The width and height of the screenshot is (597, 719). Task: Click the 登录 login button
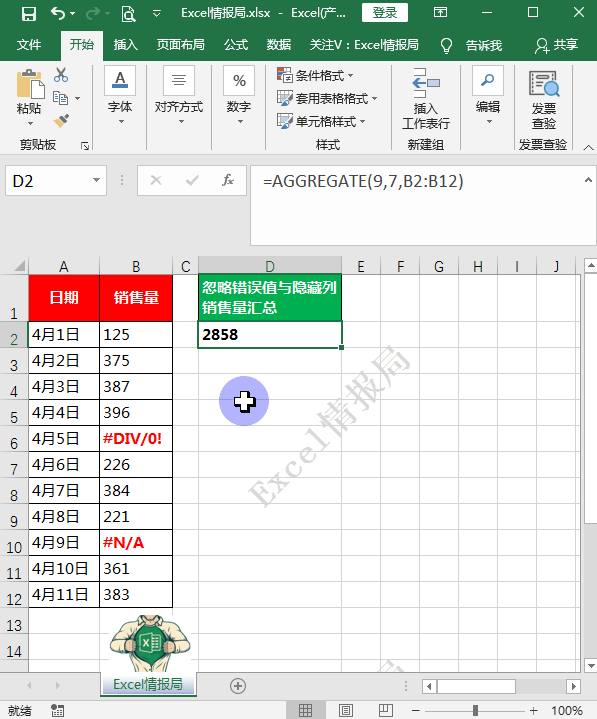tap(385, 12)
